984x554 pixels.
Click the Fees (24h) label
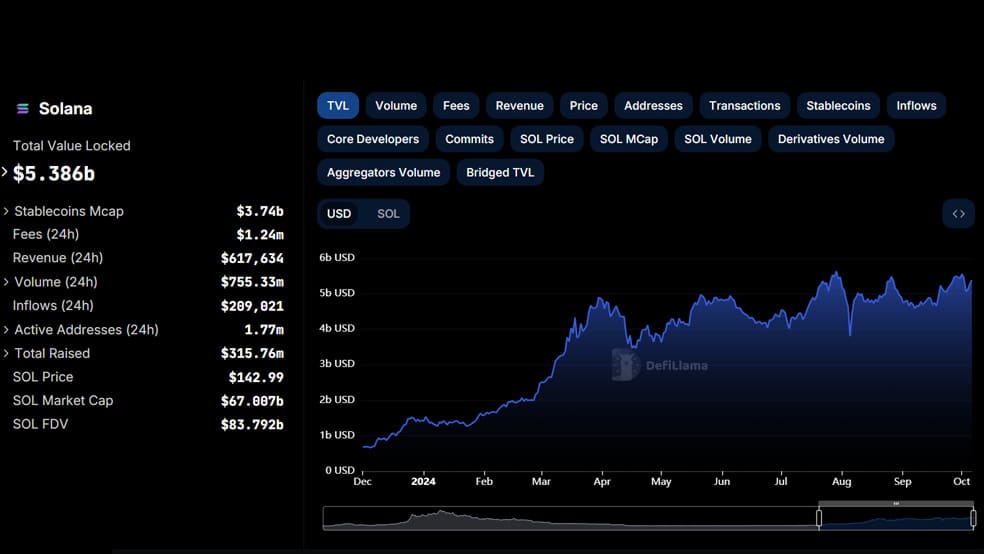(46, 235)
